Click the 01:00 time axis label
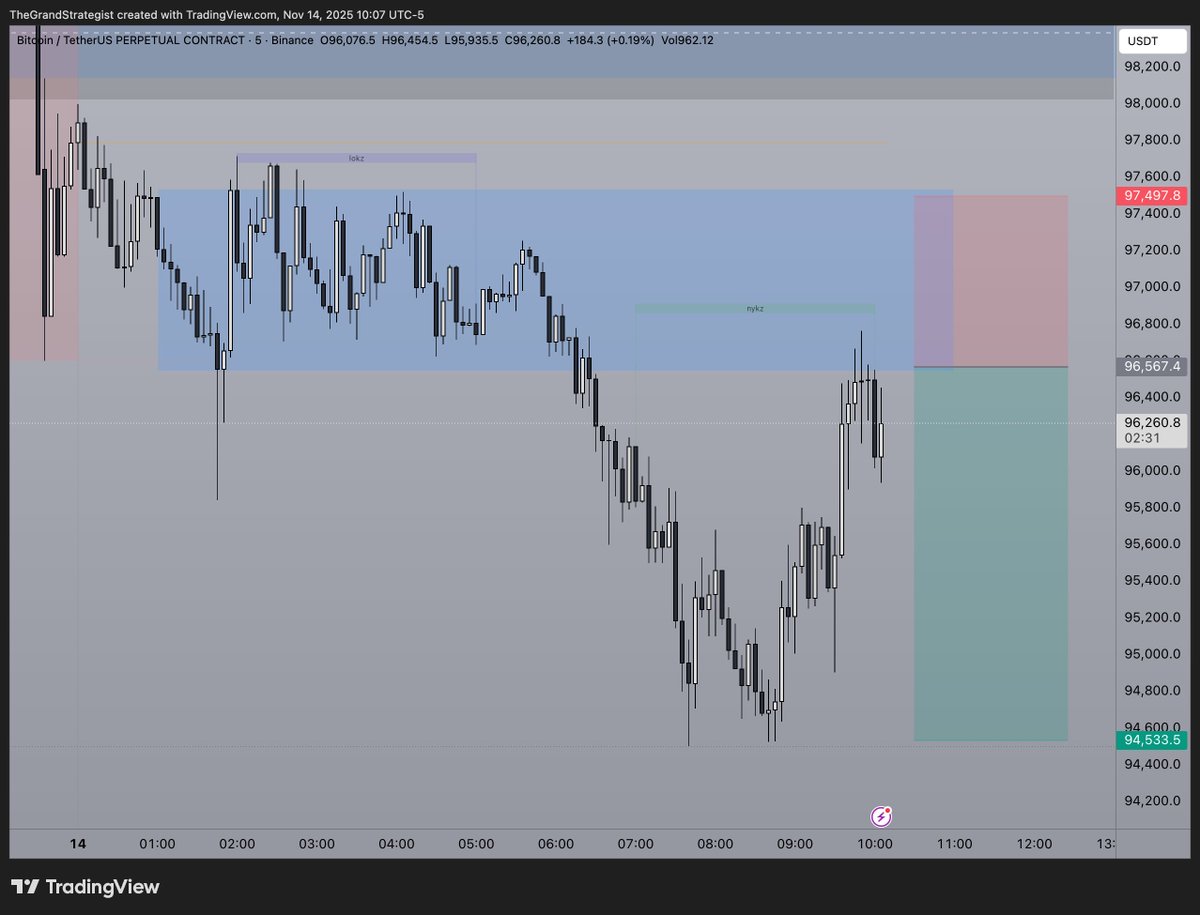The height and width of the screenshot is (915, 1200). (x=157, y=844)
